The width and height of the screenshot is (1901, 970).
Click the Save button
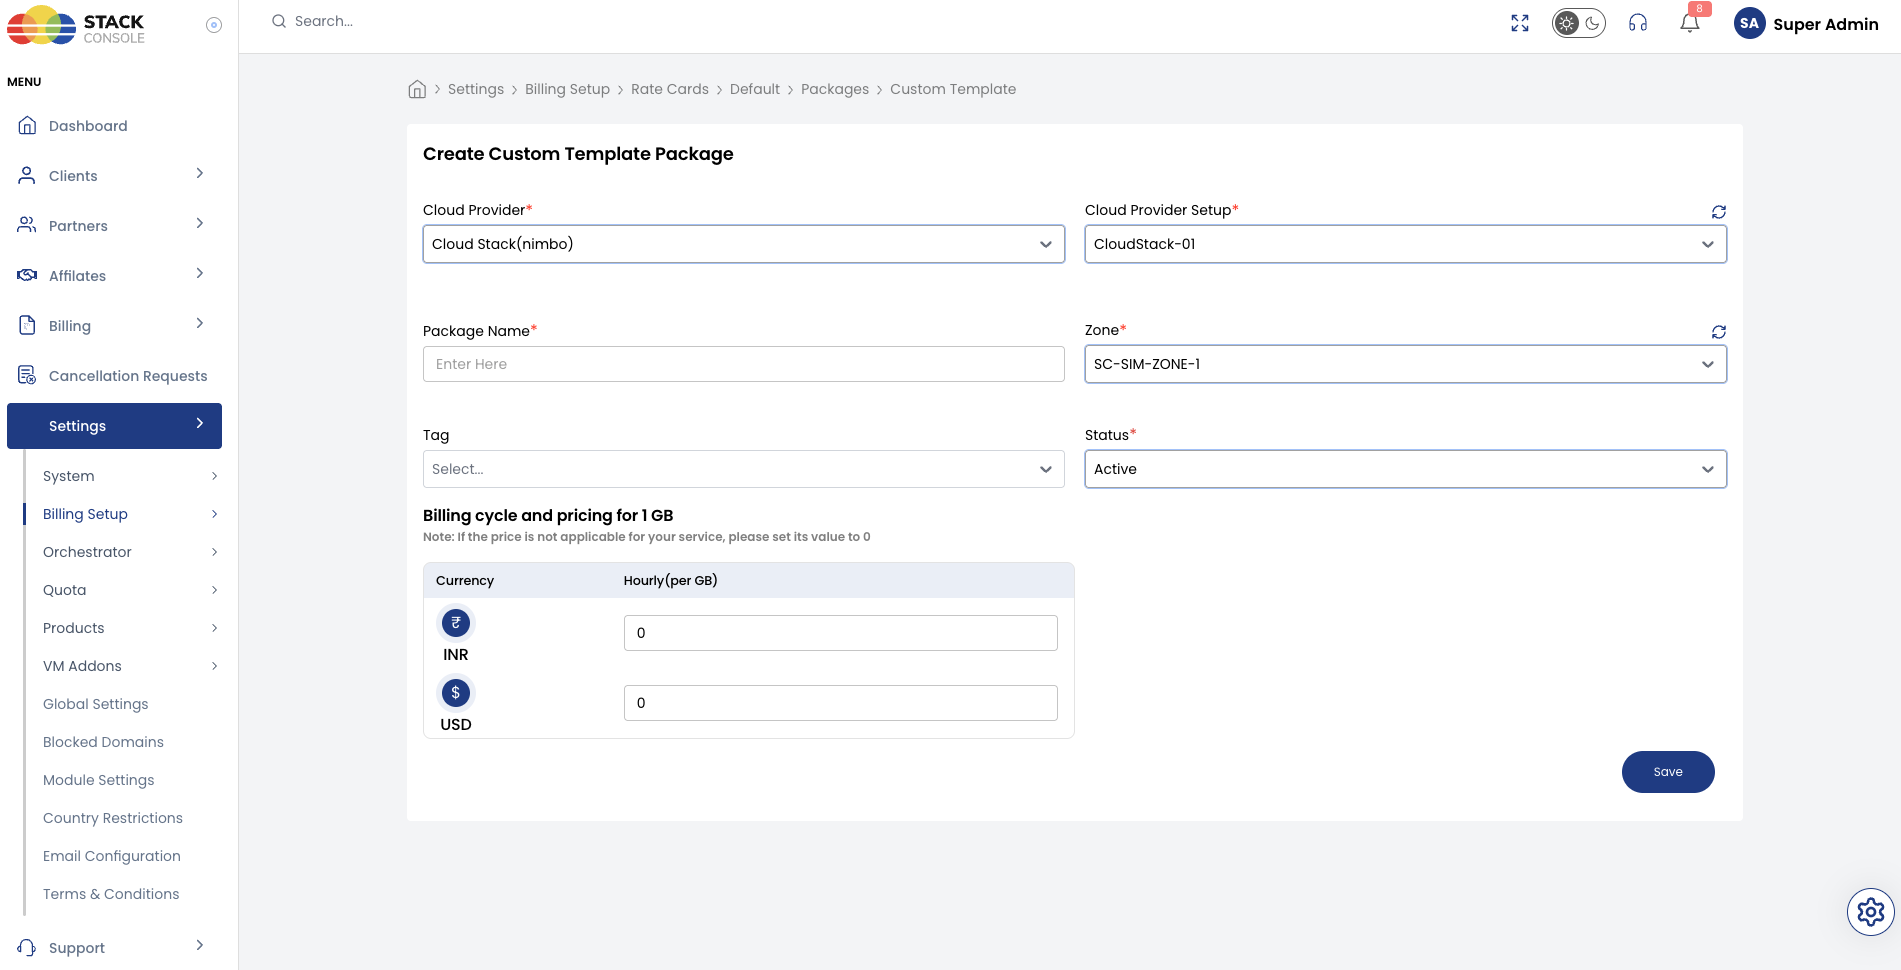click(1668, 772)
